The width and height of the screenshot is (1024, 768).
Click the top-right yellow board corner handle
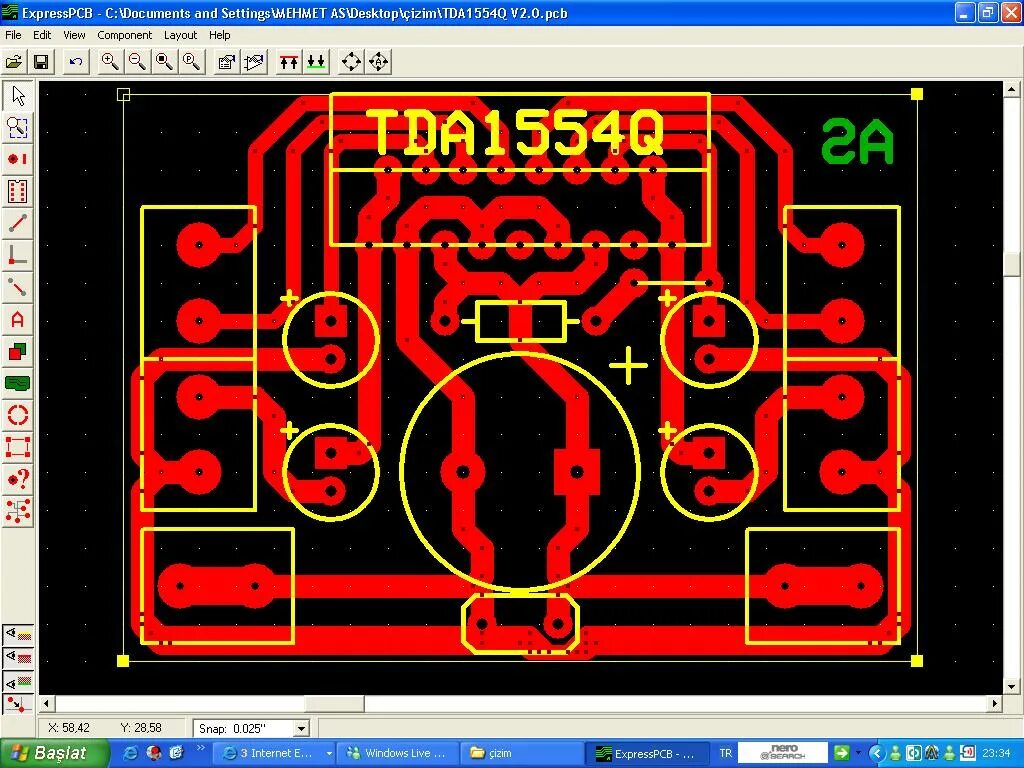(917, 94)
